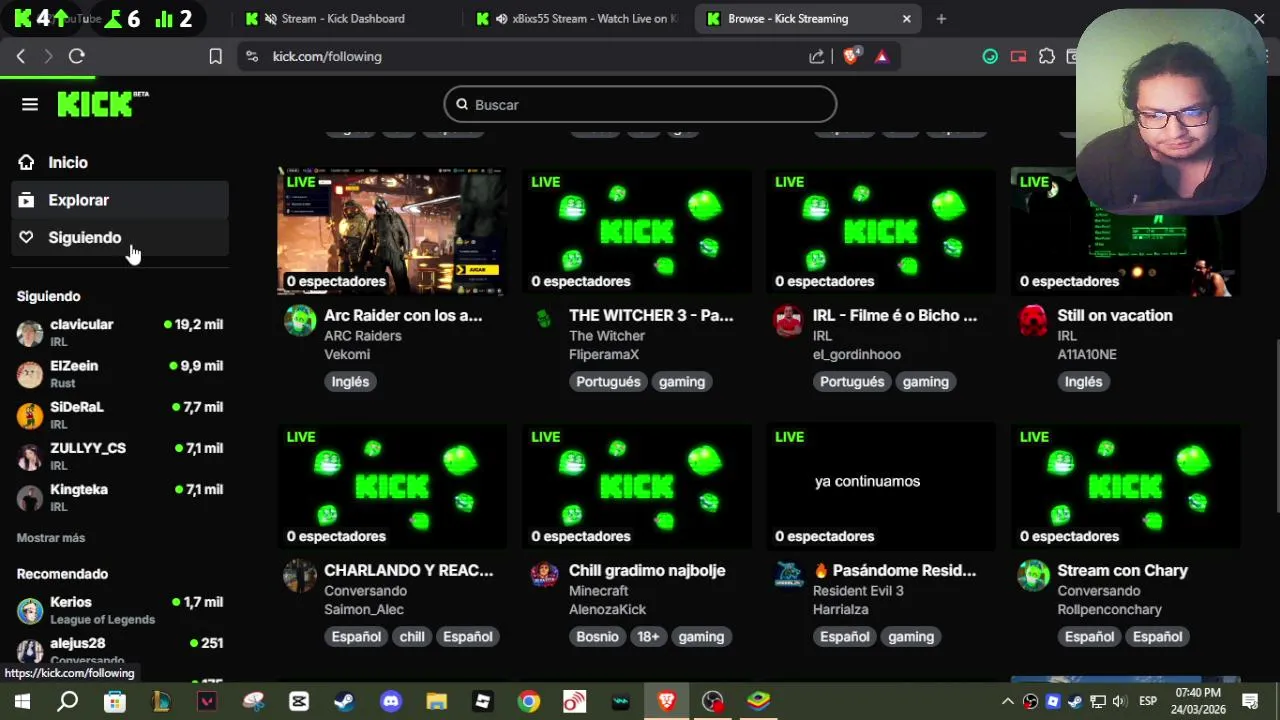Open the ARC Raiders stream thumbnail

tap(392, 231)
